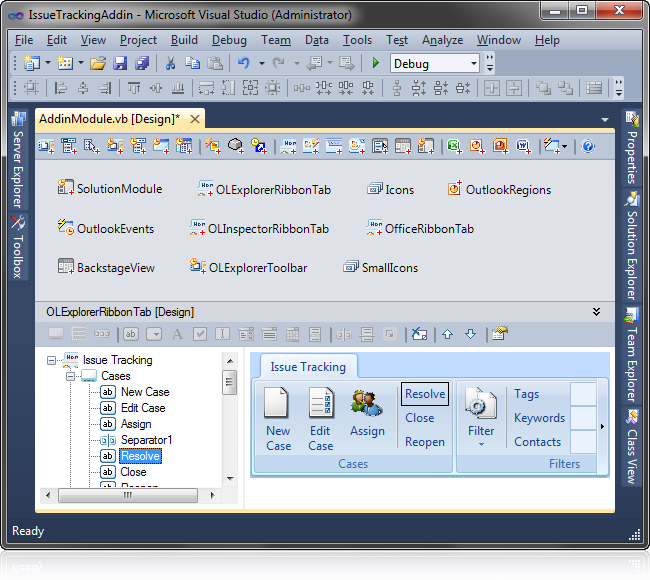The width and height of the screenshot is (650, 580).
Task: Open New Project dropdown arrow
Action: (48, 63)
